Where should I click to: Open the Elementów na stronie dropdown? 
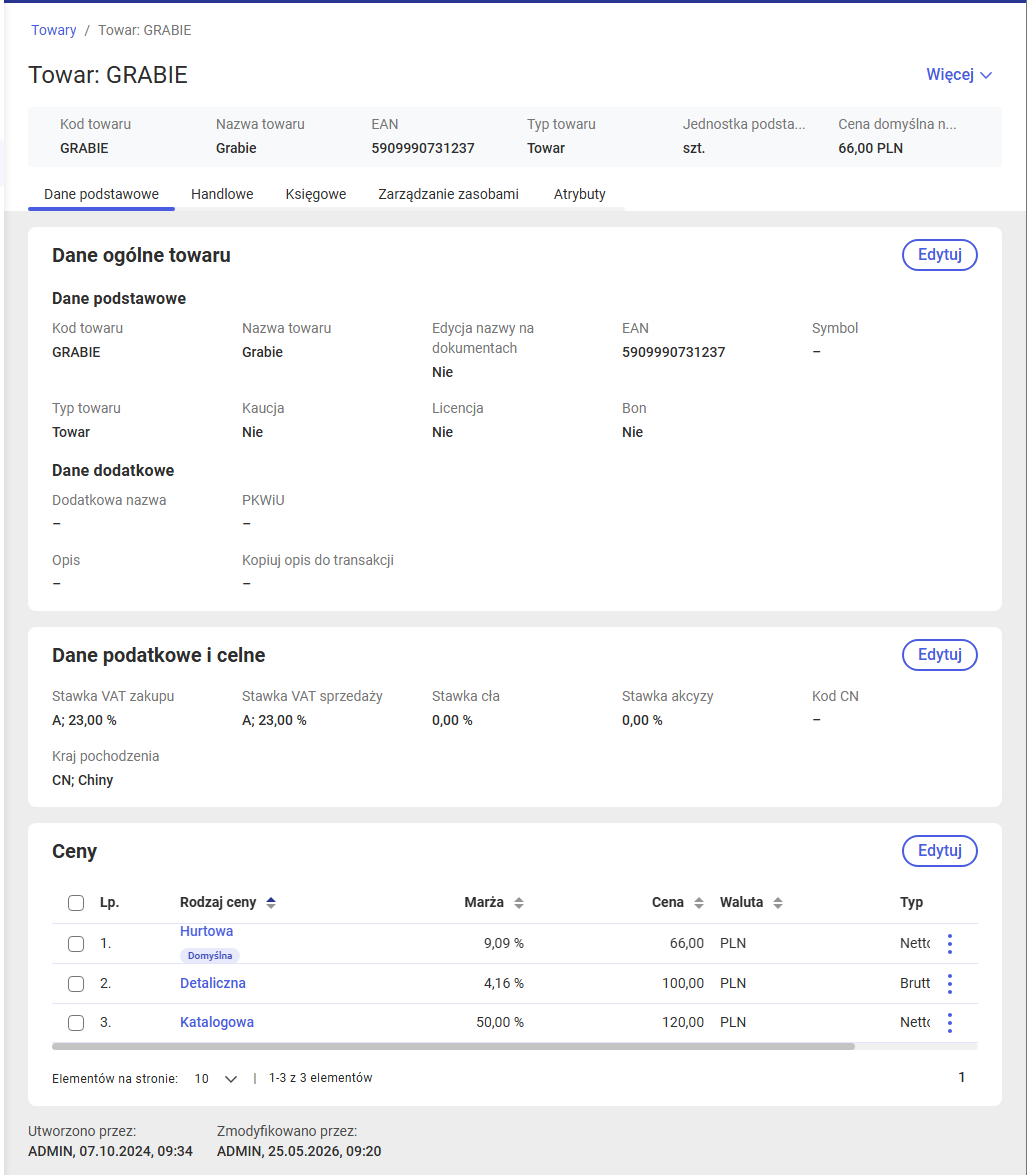[215, 1078]
